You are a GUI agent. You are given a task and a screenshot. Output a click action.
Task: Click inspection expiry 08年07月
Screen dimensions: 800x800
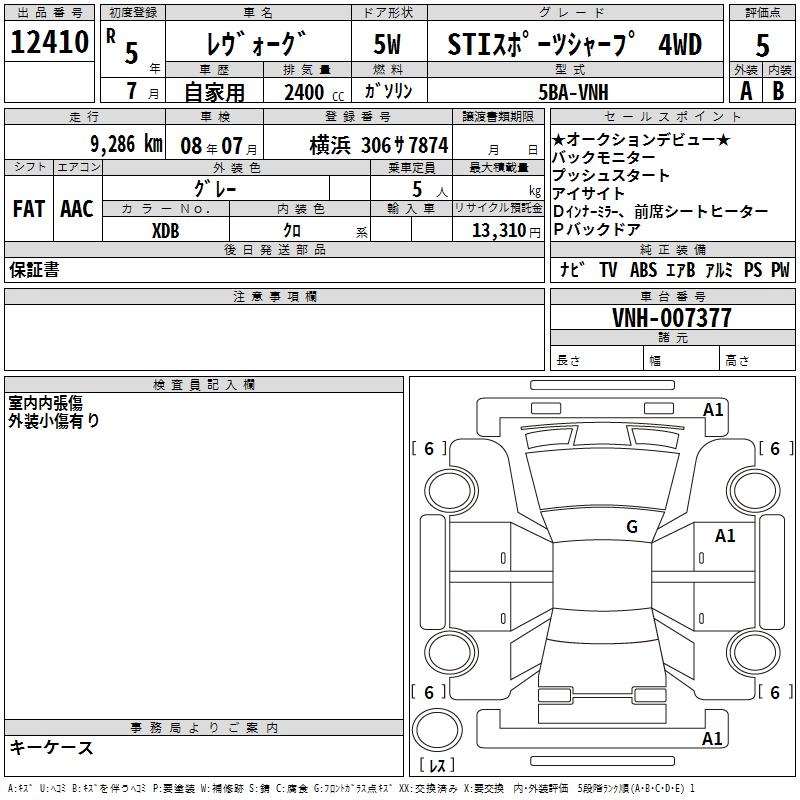[219, 146]
